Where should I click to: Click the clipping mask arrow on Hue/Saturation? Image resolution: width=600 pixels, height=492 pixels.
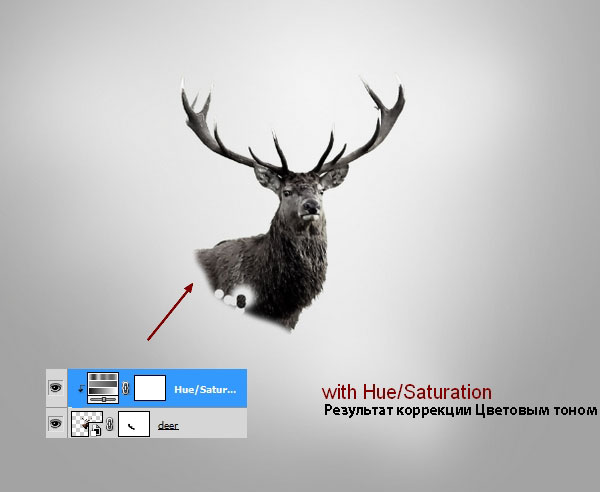(x=81, y=389)
